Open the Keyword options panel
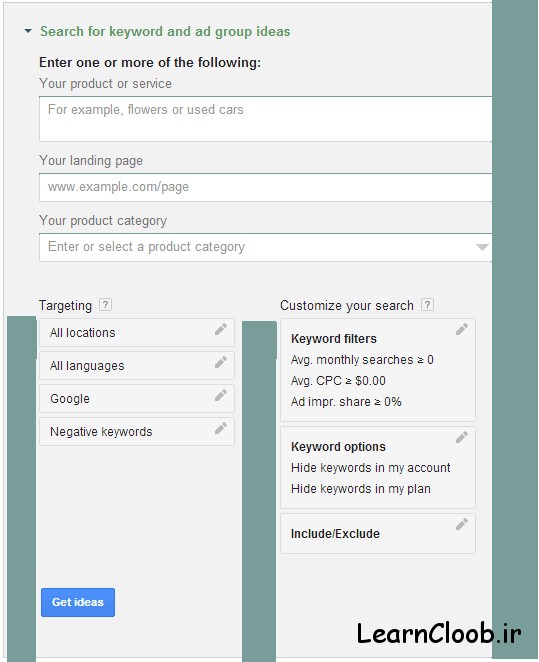The image size is (539, 662). (378, 467)
